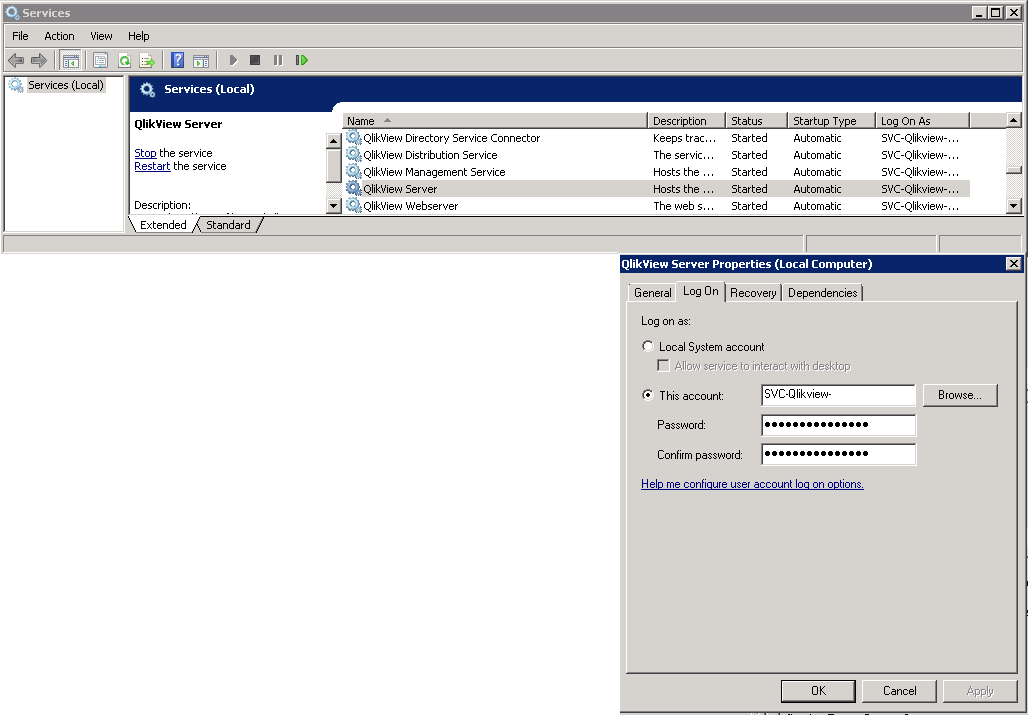Select Services (Local) tree node
The height and width of the screenshot is (715, 1028).
[x=66, y=85]
